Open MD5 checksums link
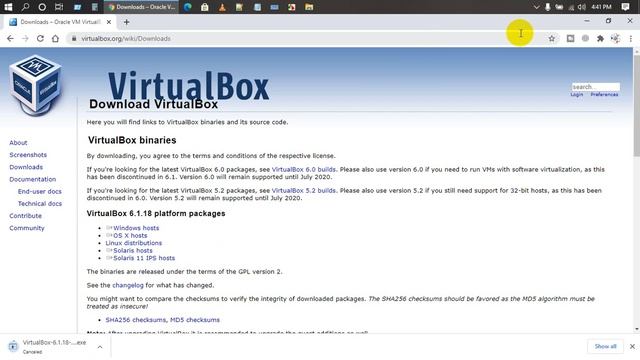 tap(195, 320)
